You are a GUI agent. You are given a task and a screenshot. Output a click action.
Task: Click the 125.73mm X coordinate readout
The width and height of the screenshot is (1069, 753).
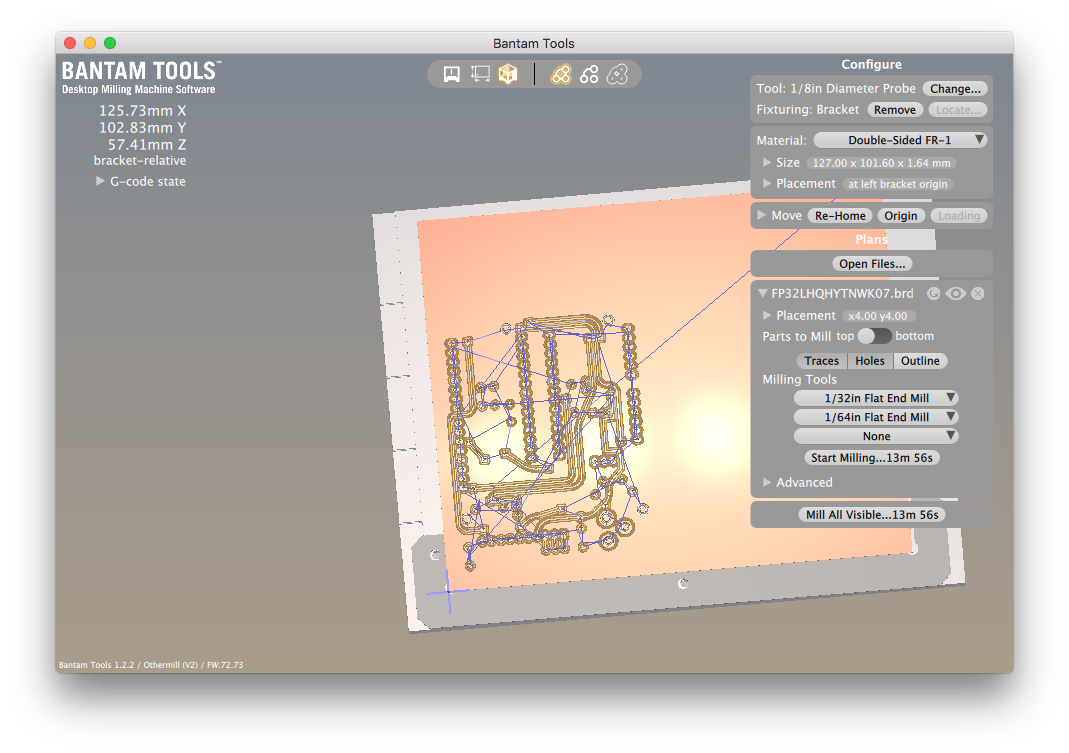[x=142, y=110]
